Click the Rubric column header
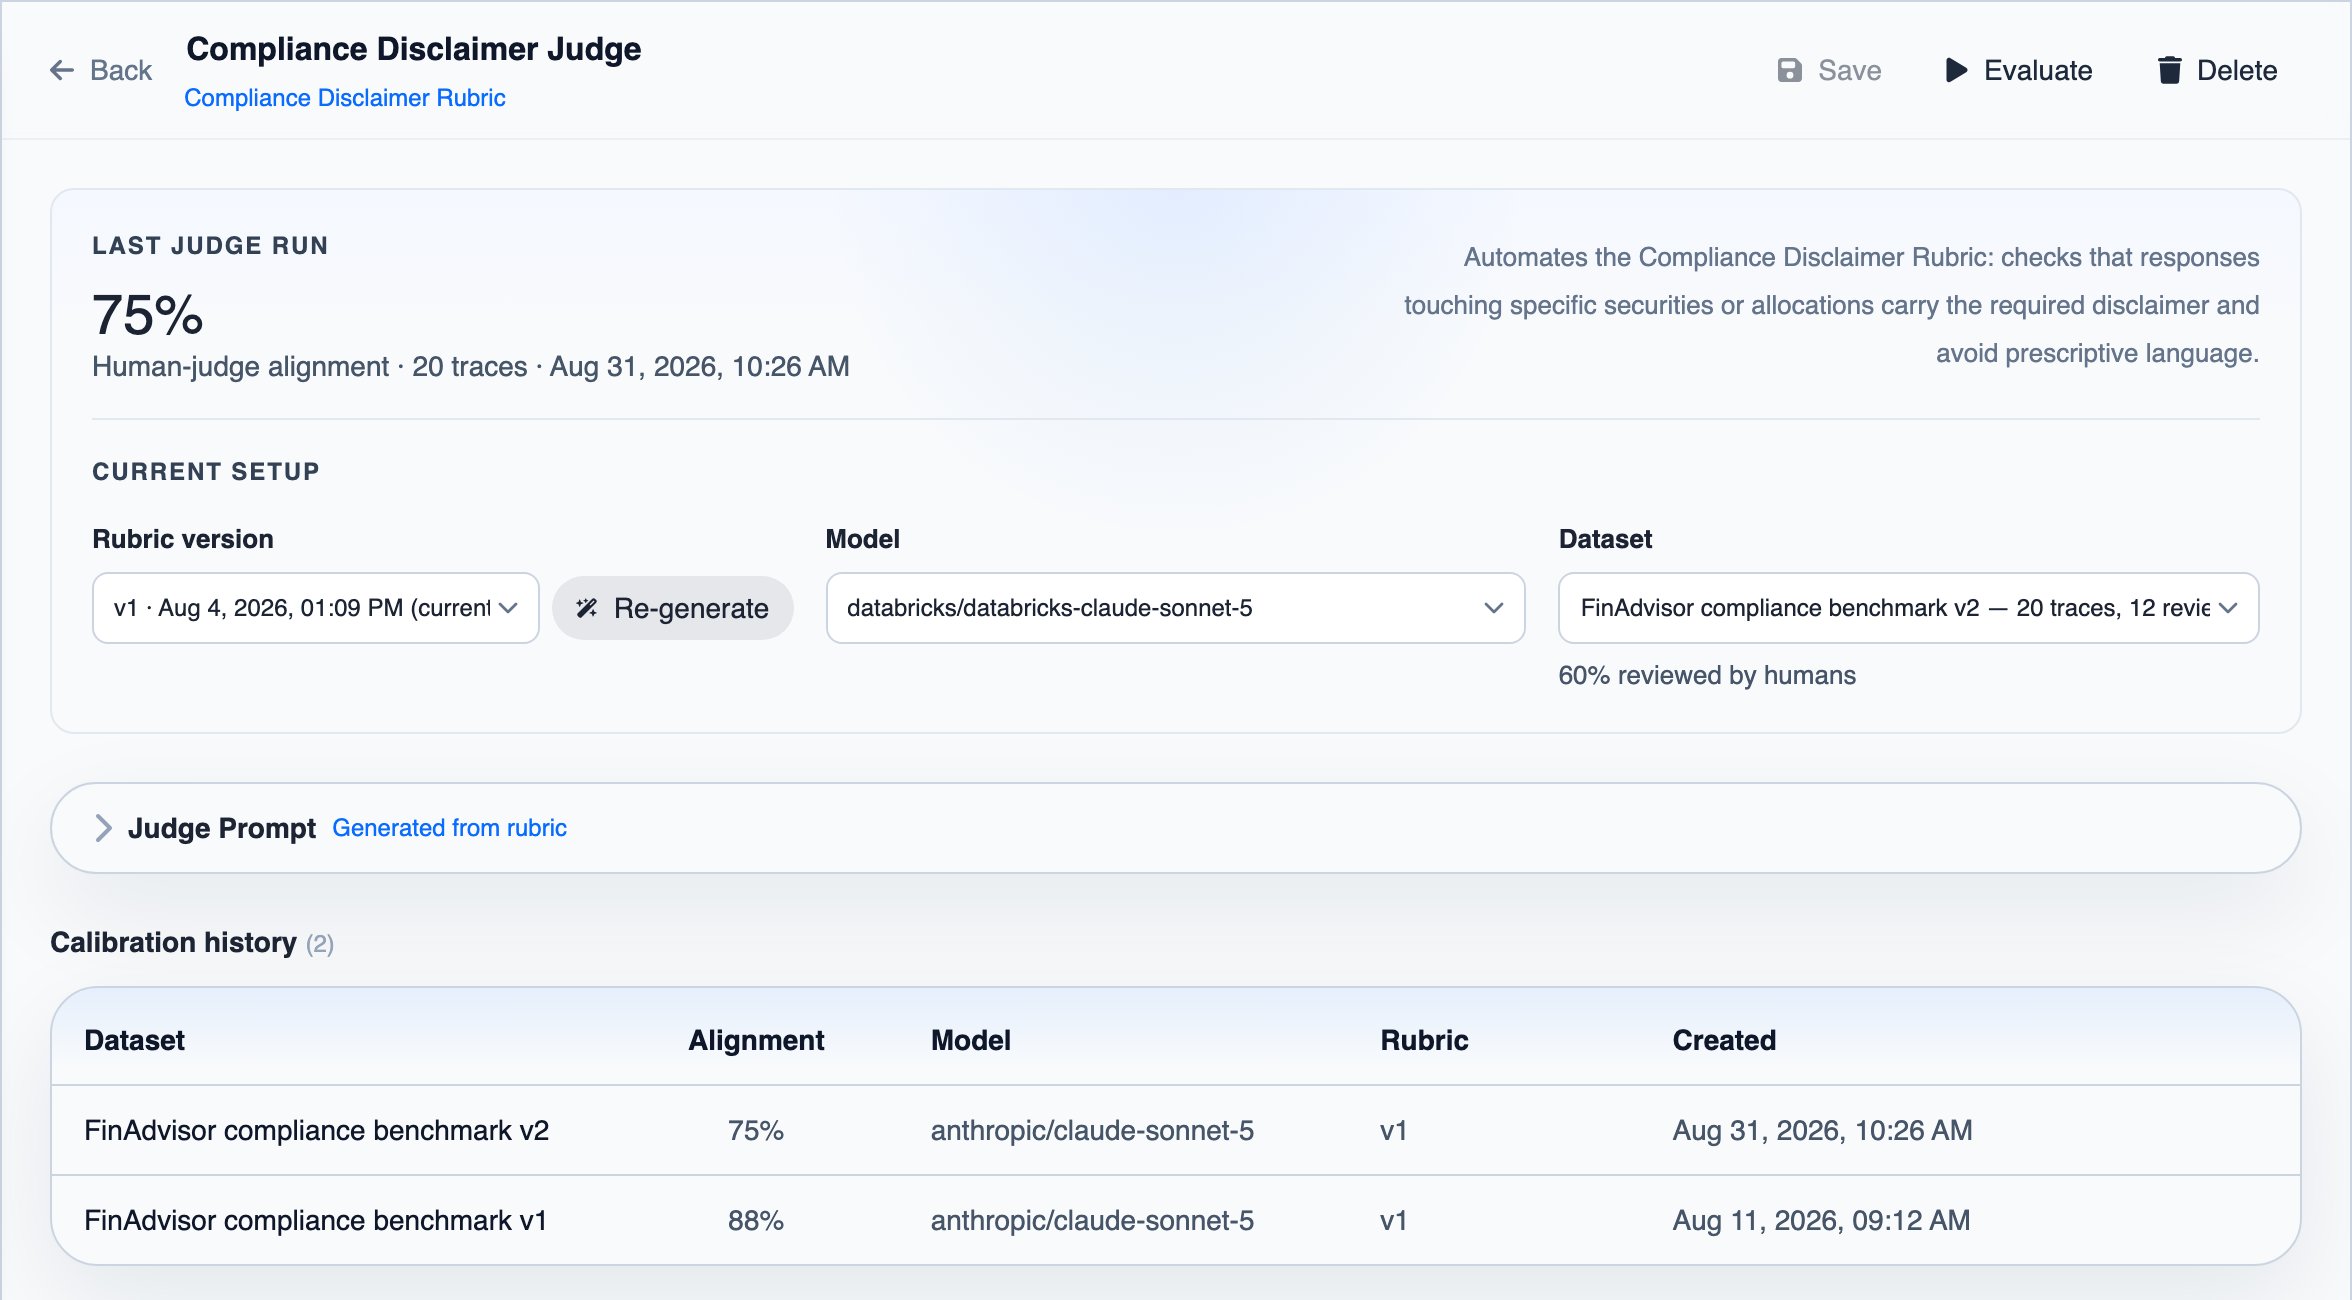Screen dimensions: 2352x1300 pyautogui.click(x=1424, y=1040)
